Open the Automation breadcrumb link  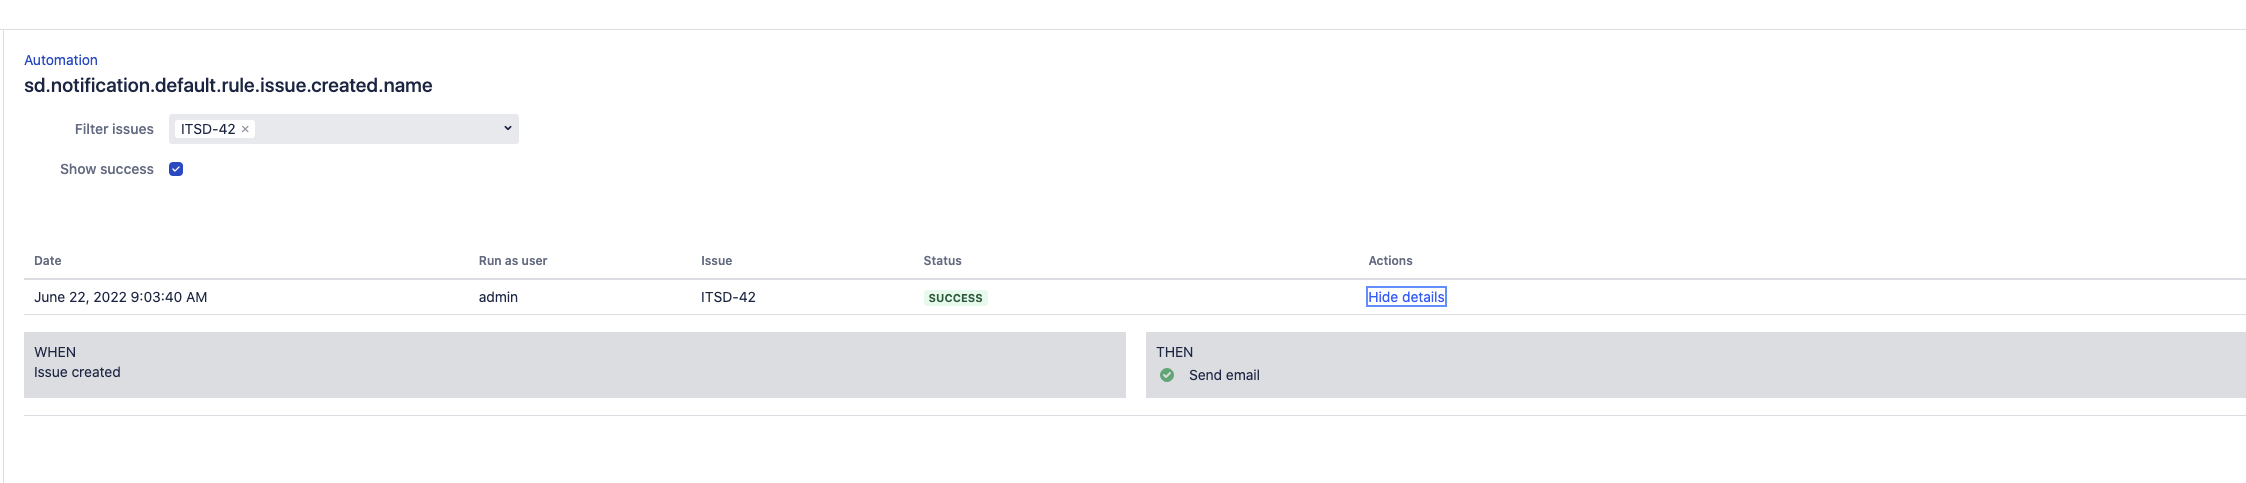[61, 60]
